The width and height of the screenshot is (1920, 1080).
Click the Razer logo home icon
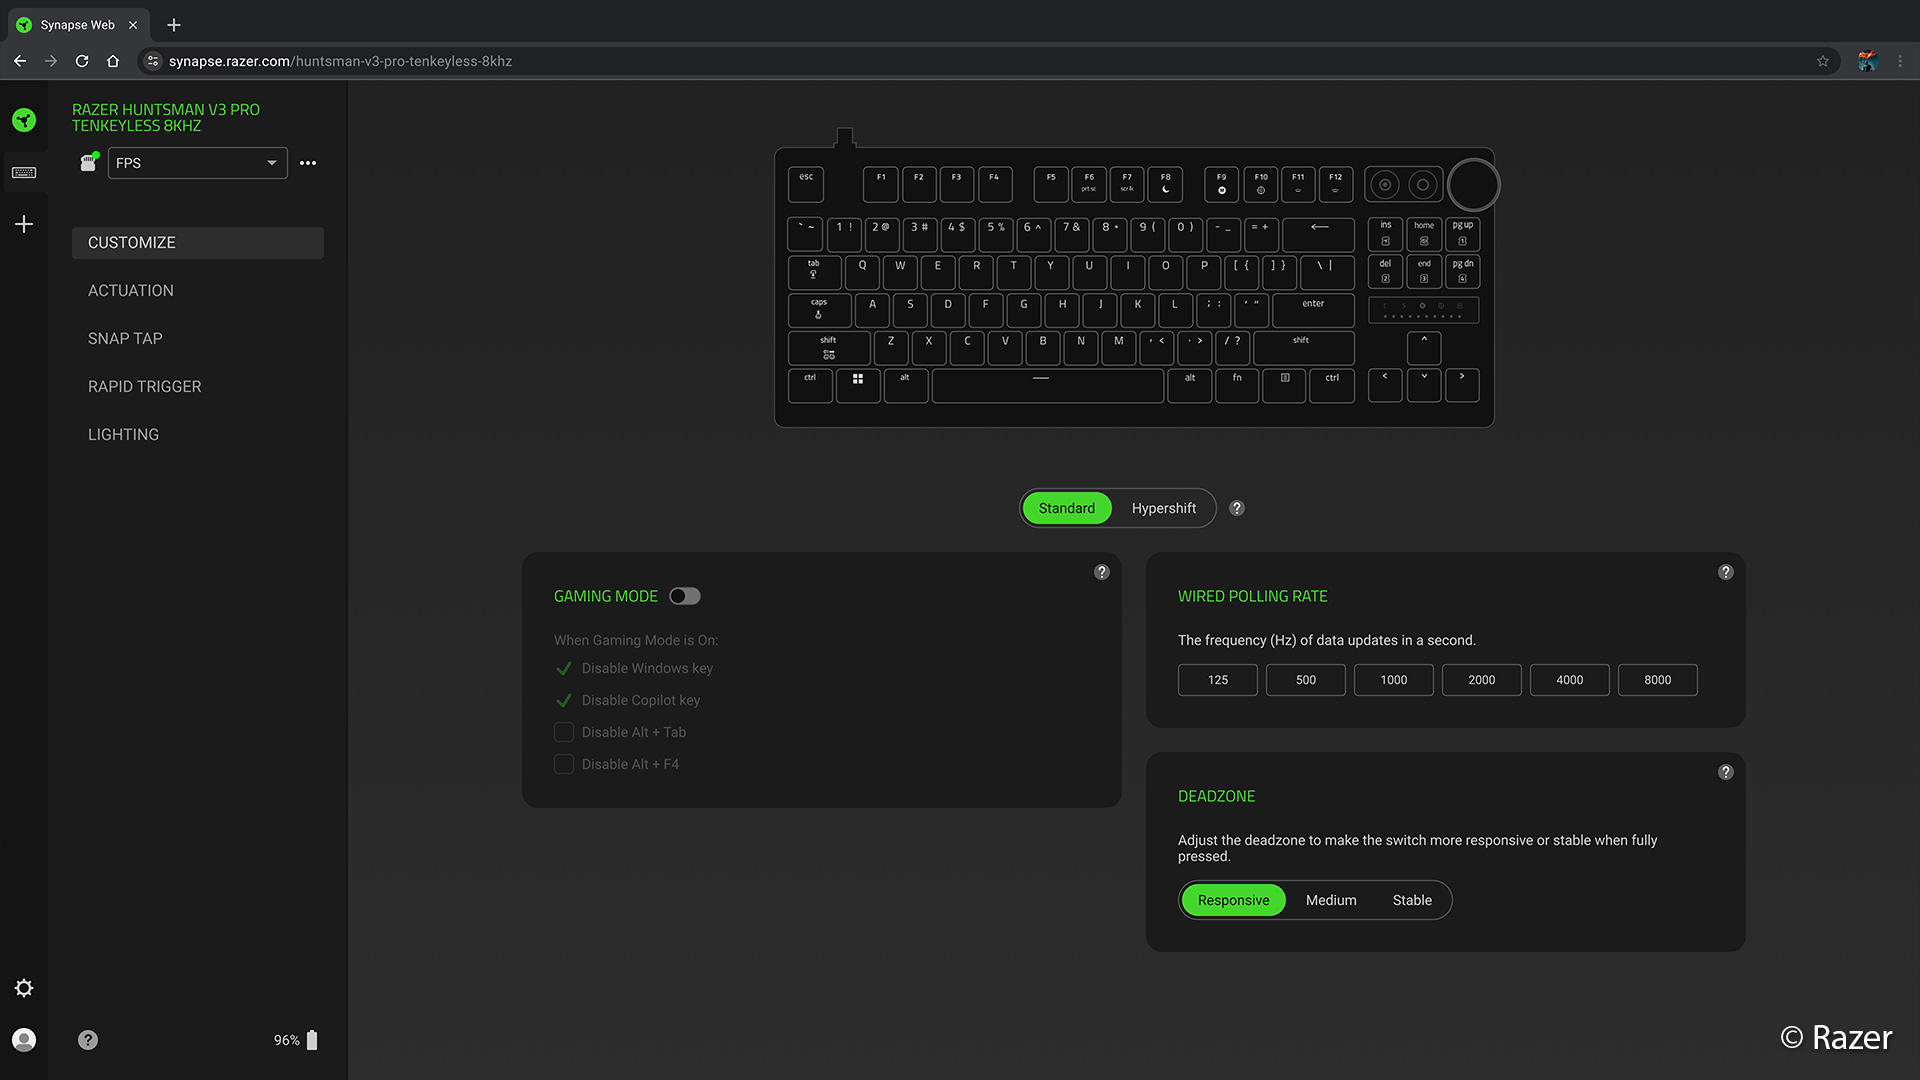point(24,120)
